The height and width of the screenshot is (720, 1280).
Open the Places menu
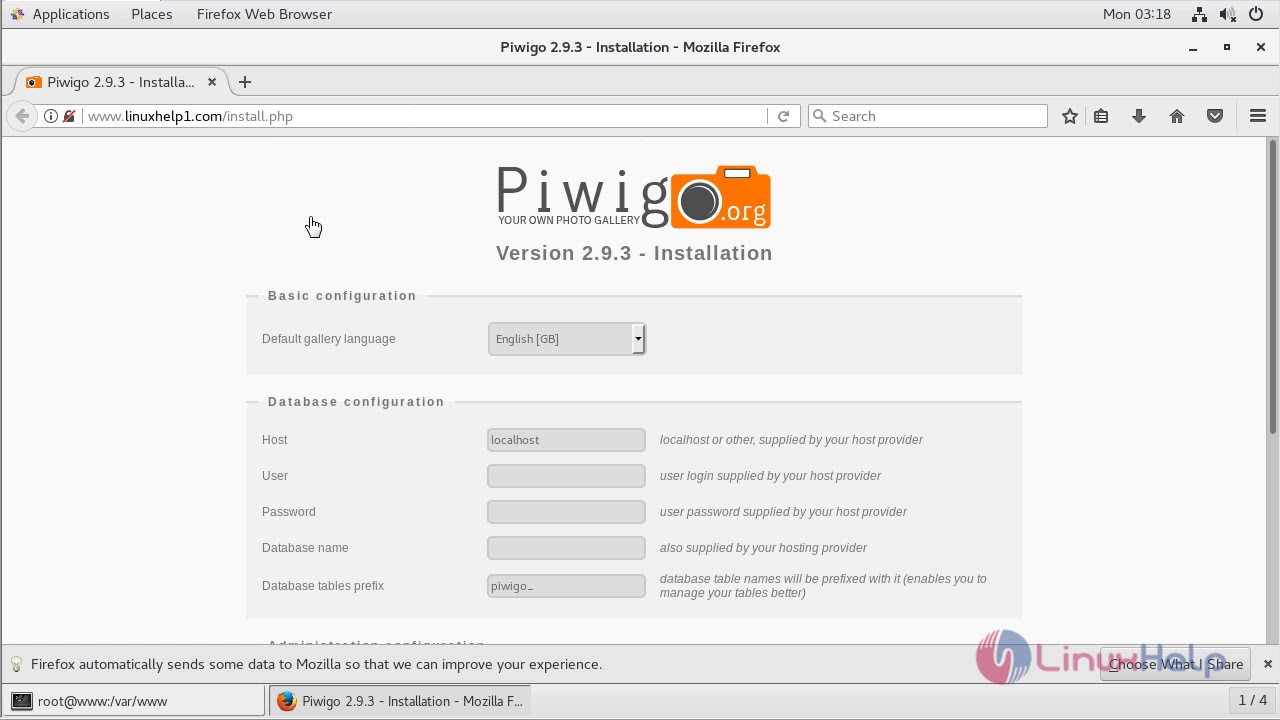152,14
